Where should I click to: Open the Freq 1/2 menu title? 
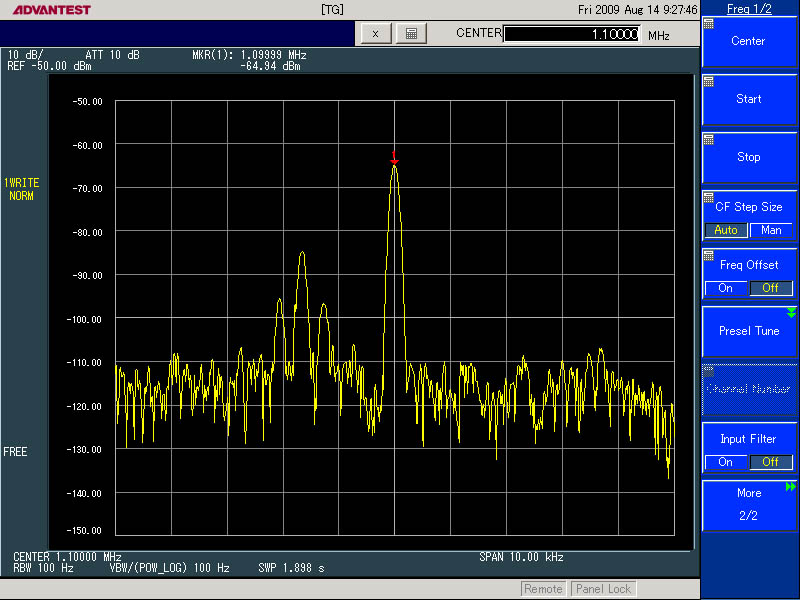pos(749,9)
